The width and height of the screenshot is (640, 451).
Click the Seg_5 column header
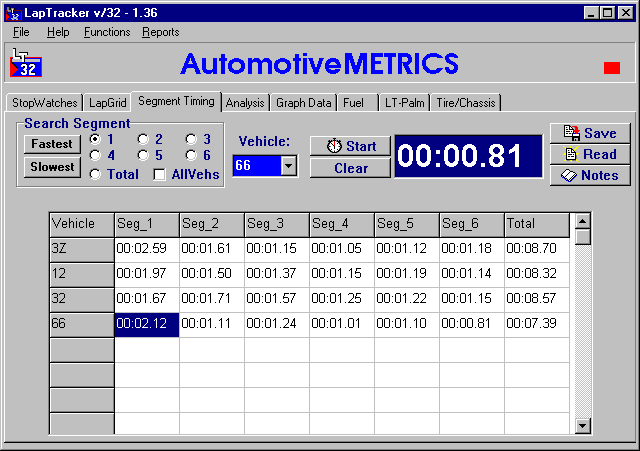(x=407, y=224)
